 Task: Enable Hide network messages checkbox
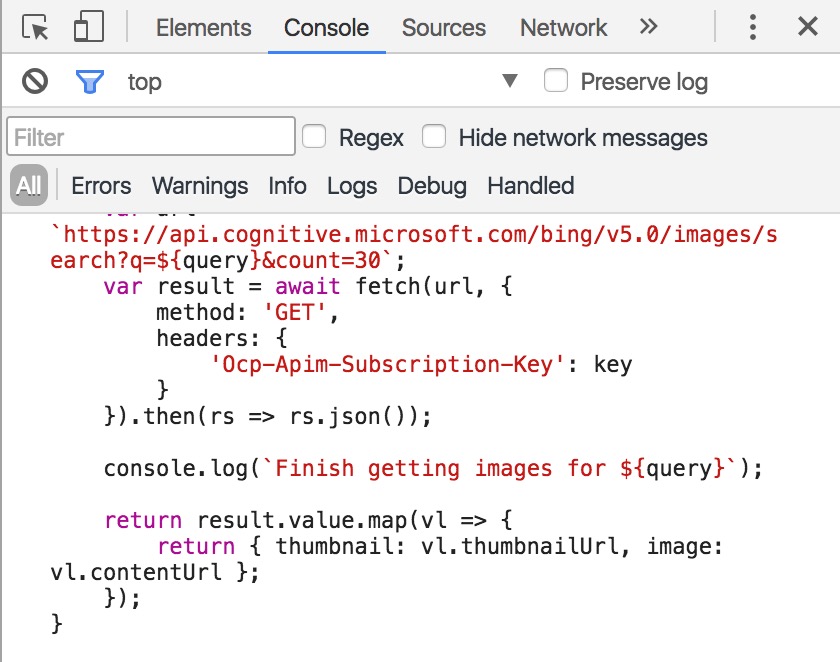click(434, 136)
